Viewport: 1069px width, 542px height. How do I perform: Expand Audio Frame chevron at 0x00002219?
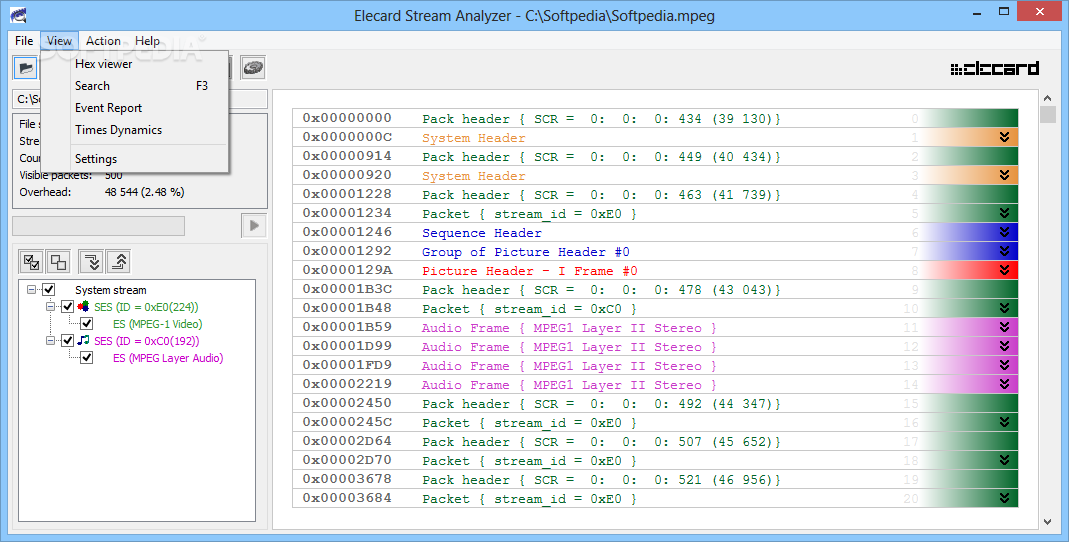pos(1004,385)
